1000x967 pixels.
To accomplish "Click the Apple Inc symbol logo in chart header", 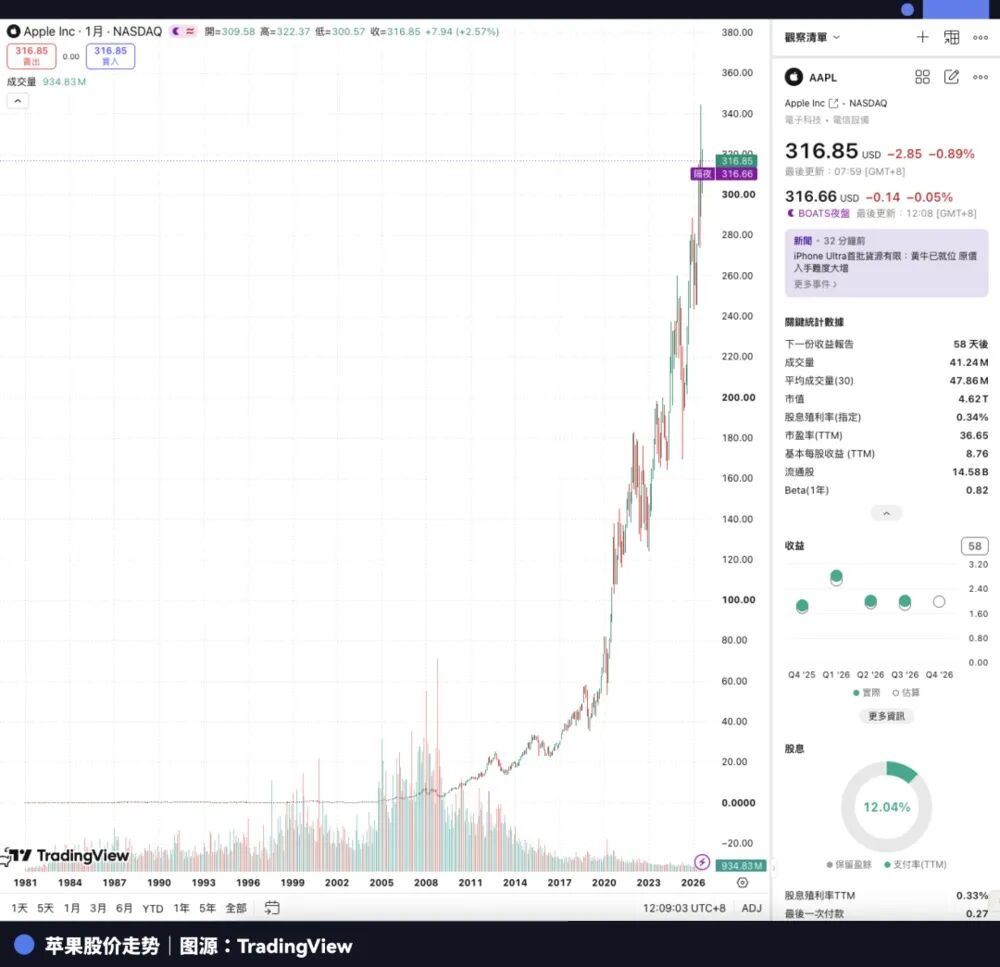I will tap(13, 31).
